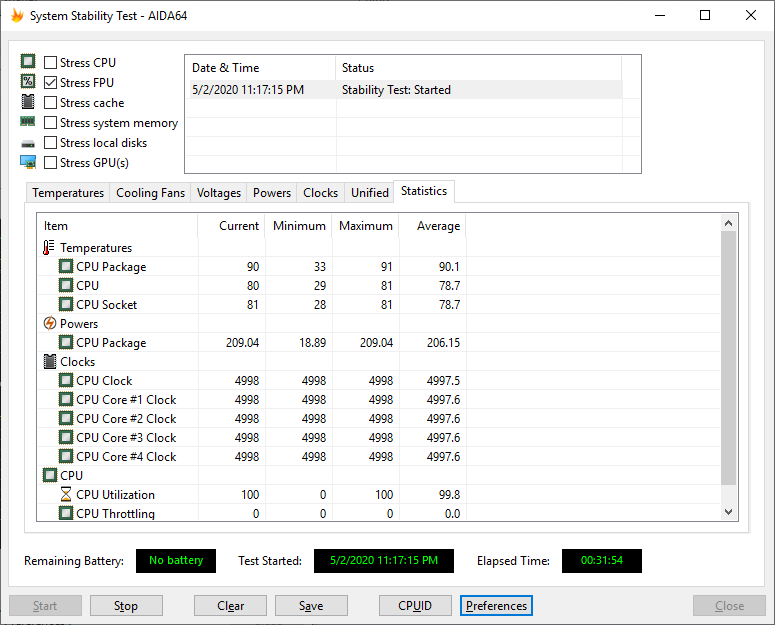Image resolution: width=775 pixels, height=625 pixels.
Task: Click the green icon of CPU group row
Action: tap(50, 475)
